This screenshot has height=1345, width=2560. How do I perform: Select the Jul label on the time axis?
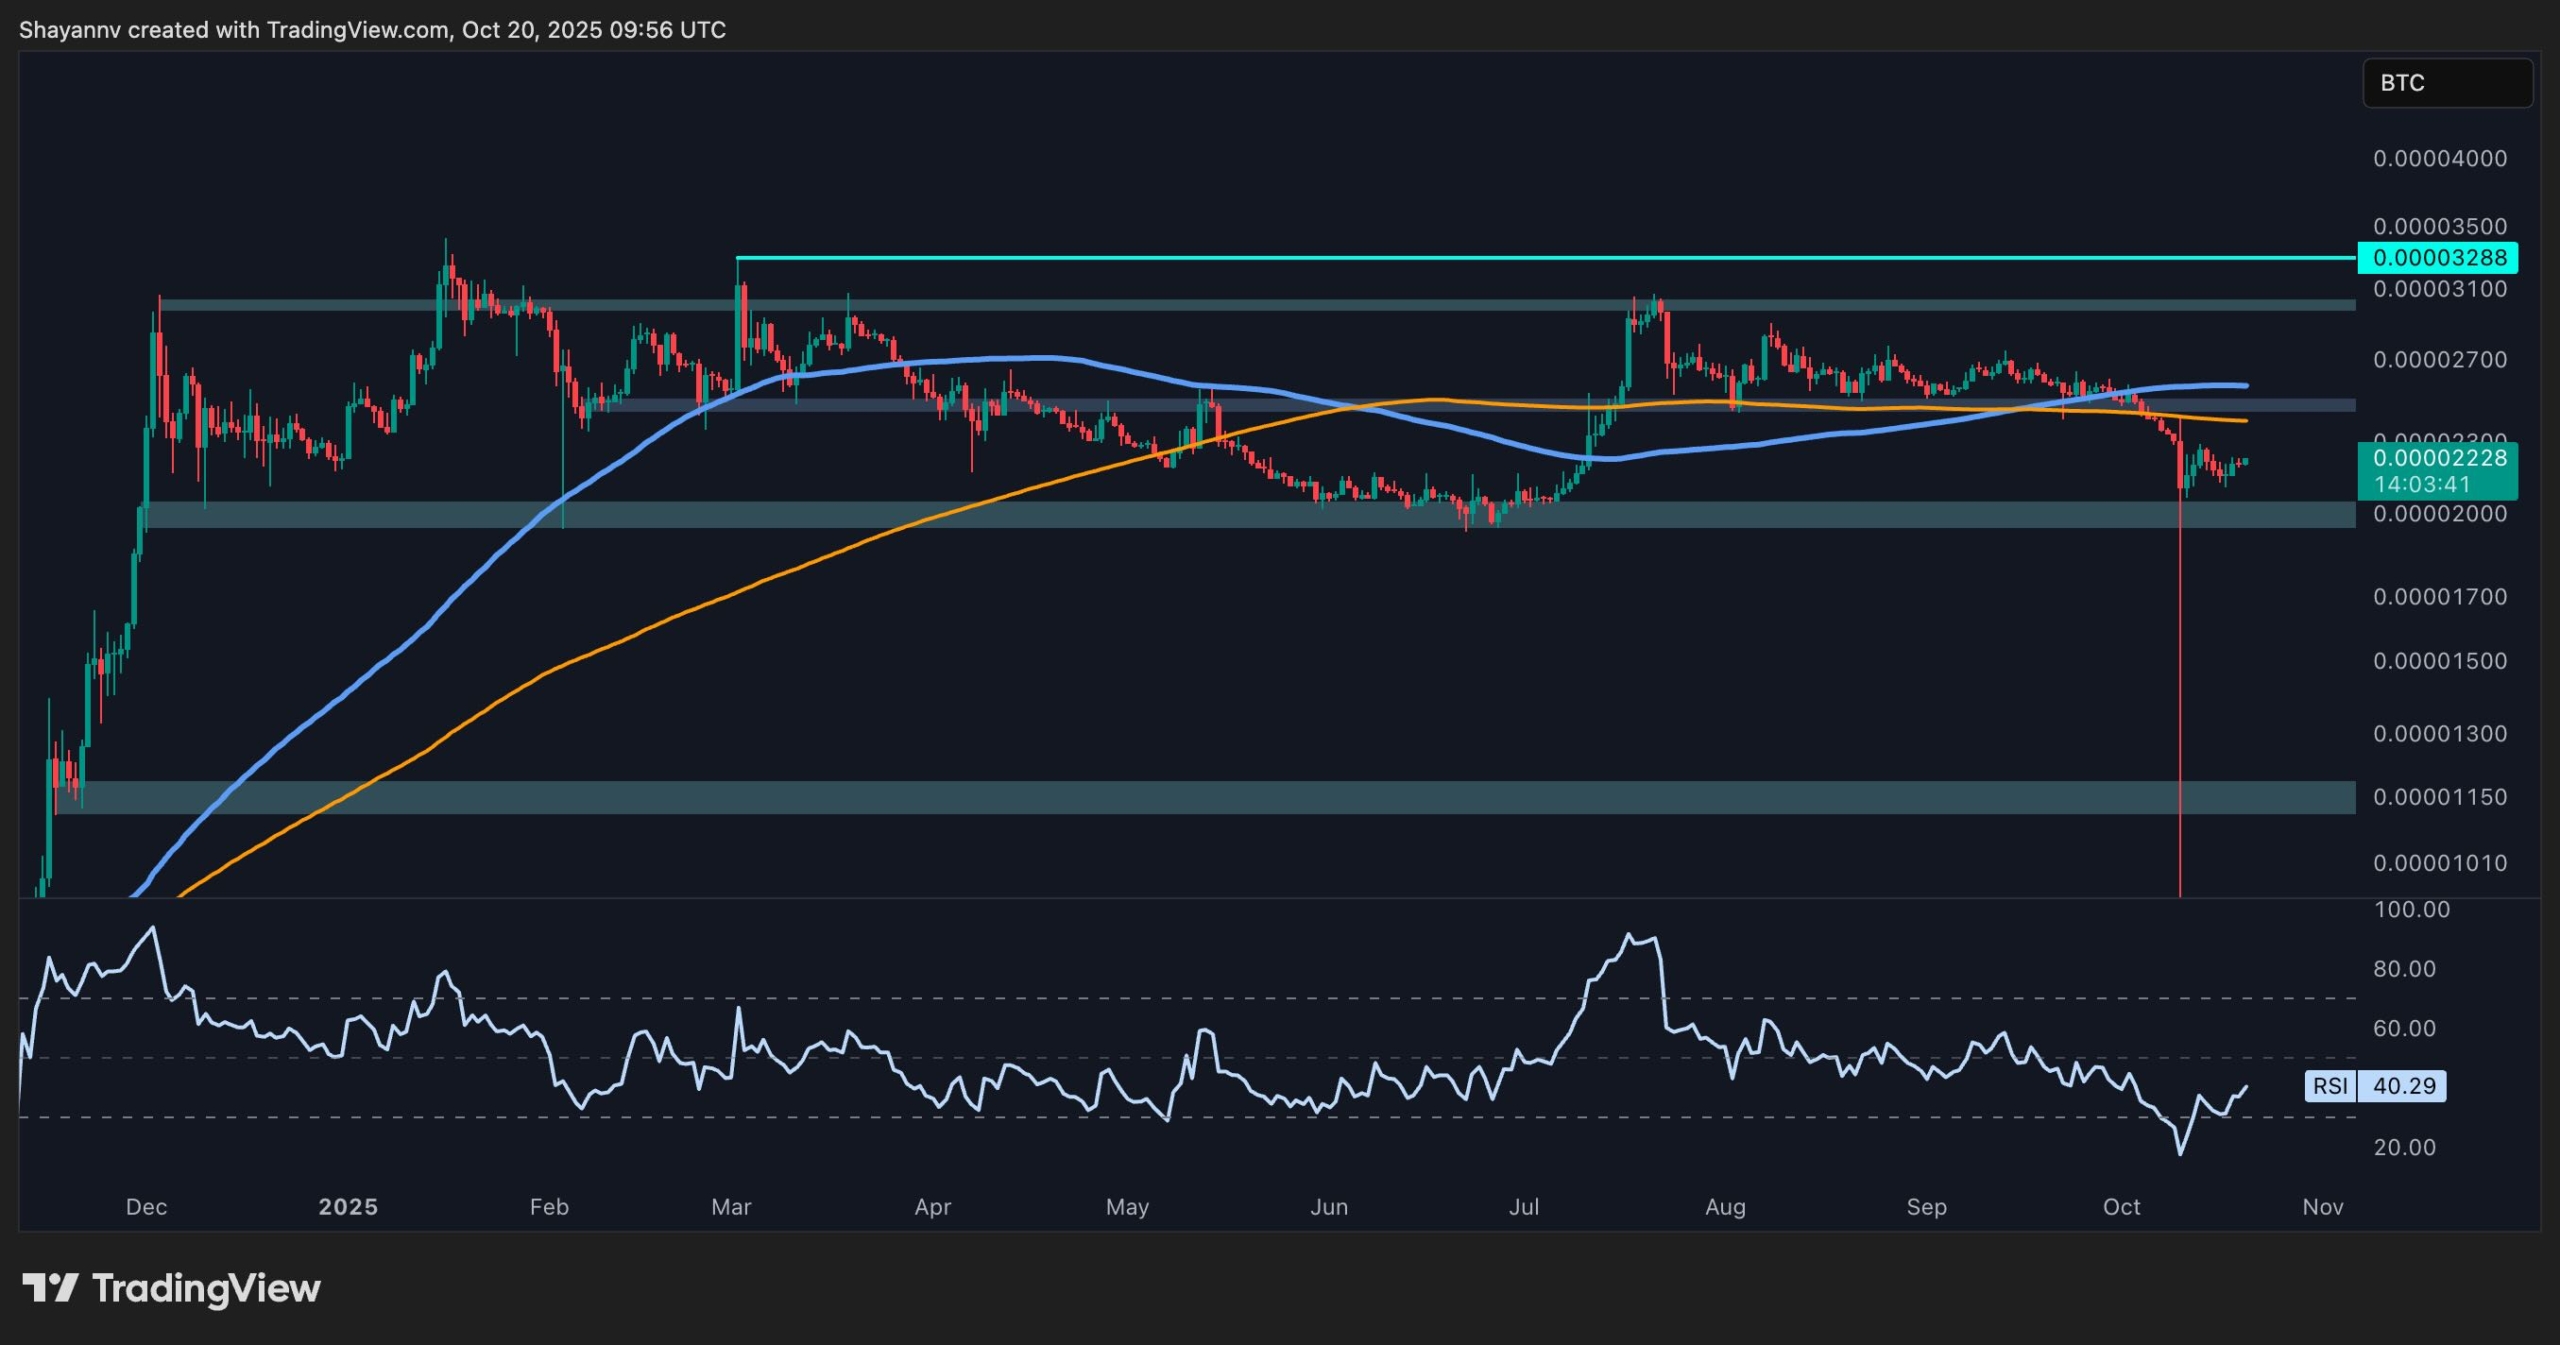pos(1523,1207)
